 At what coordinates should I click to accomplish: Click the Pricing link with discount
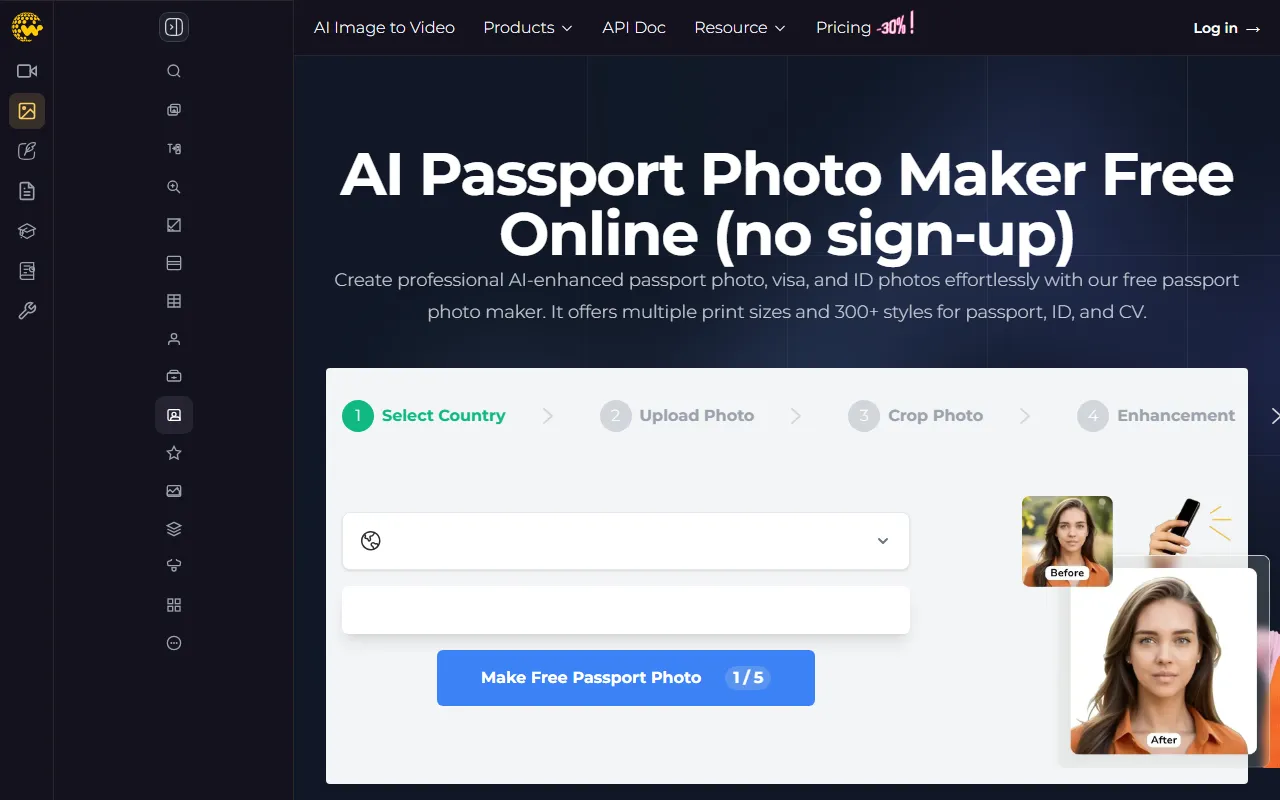(865, 27)
